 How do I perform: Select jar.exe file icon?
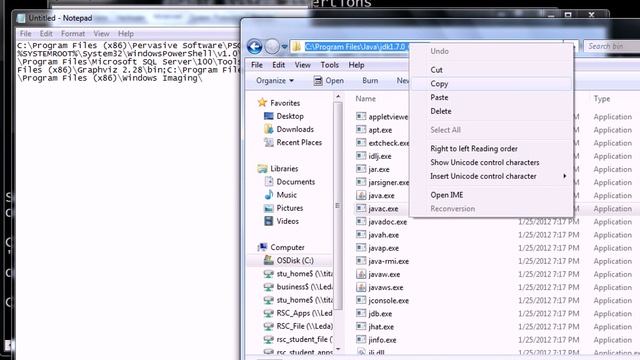pyautogui.click(x=361, y=169)
